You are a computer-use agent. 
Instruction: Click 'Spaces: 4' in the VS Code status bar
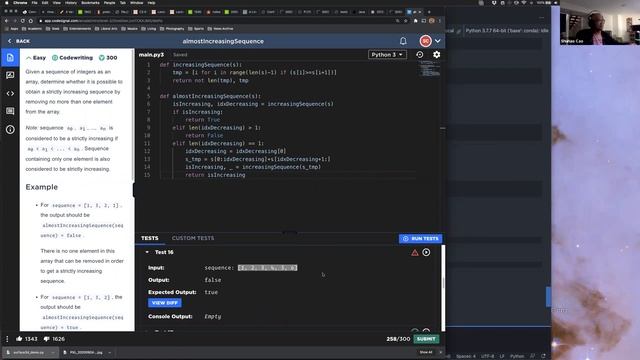(x=466, y=356)
